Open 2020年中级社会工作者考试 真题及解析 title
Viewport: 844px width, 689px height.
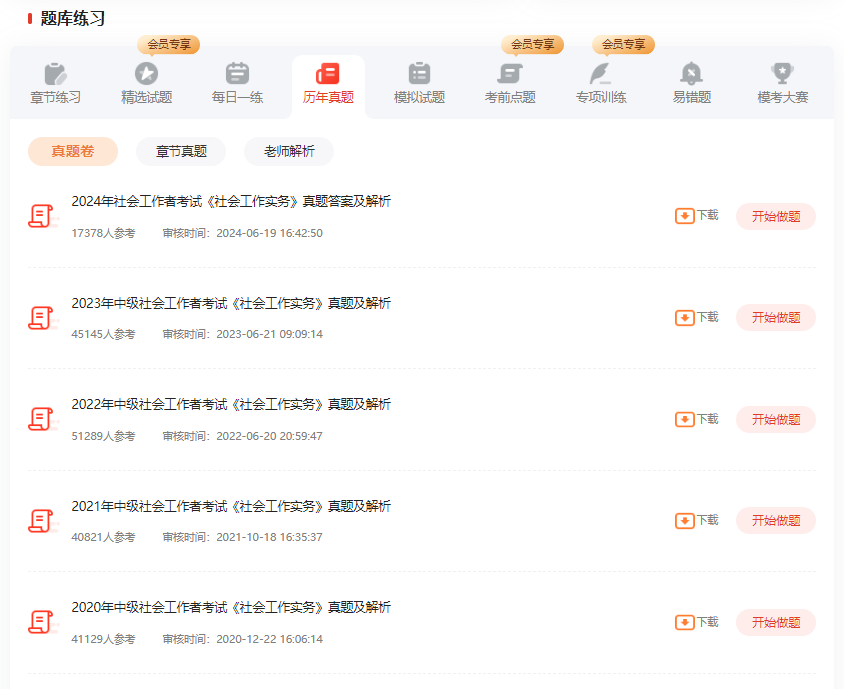[231, 607]
